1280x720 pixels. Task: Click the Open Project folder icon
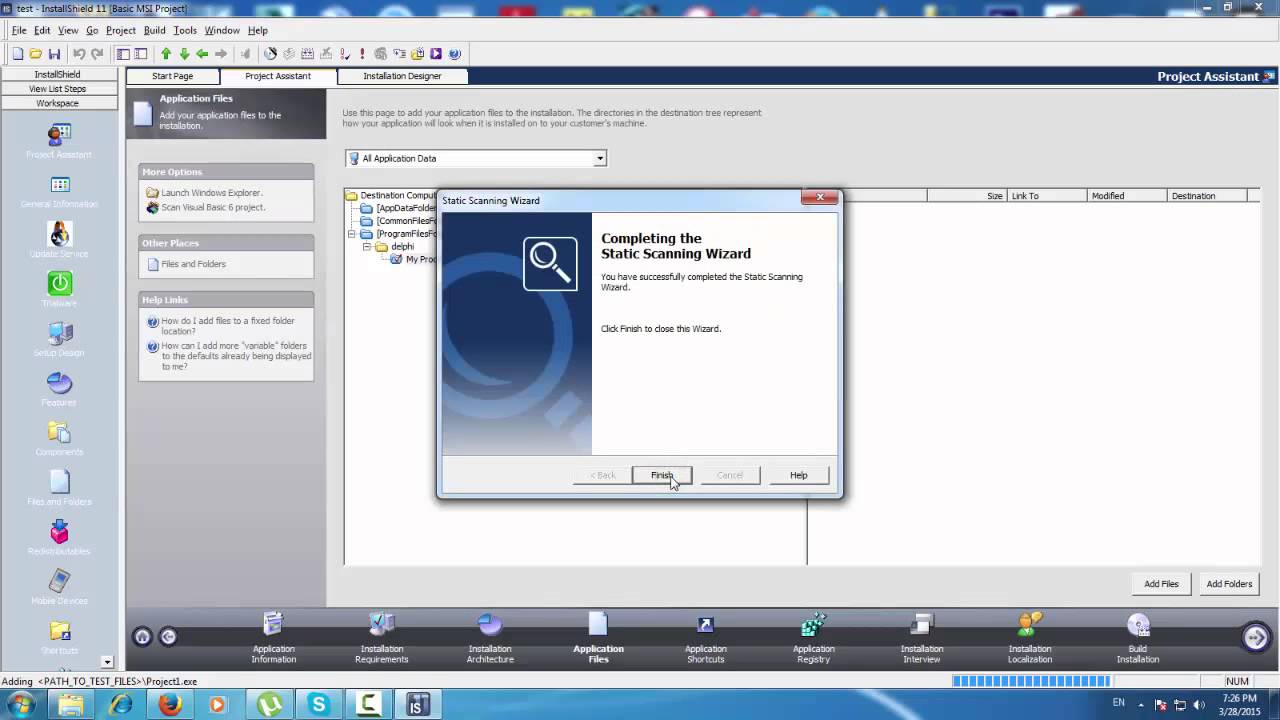[x=36, y=54]
